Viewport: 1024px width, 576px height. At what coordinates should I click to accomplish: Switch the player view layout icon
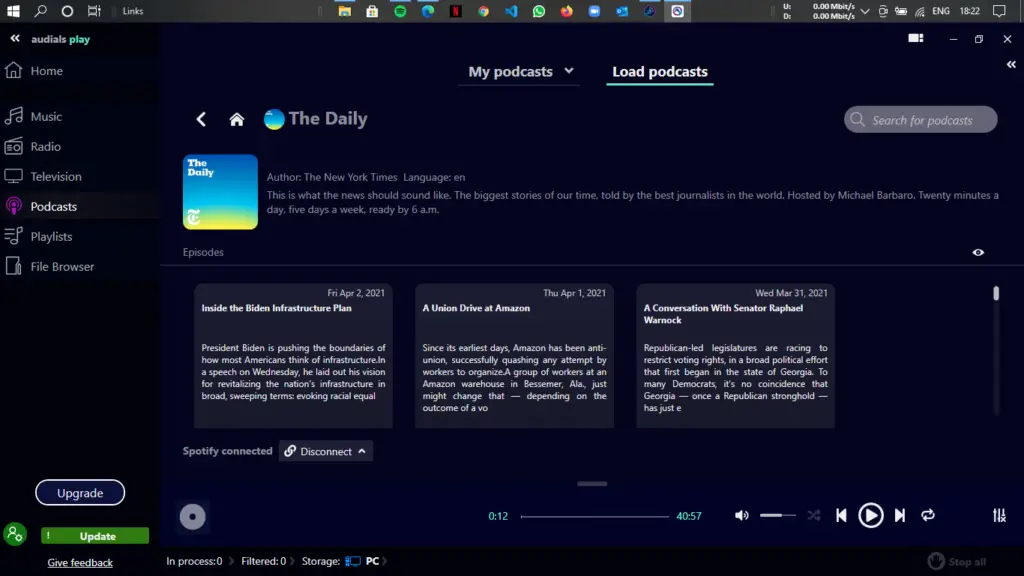[x=916, y=39]
